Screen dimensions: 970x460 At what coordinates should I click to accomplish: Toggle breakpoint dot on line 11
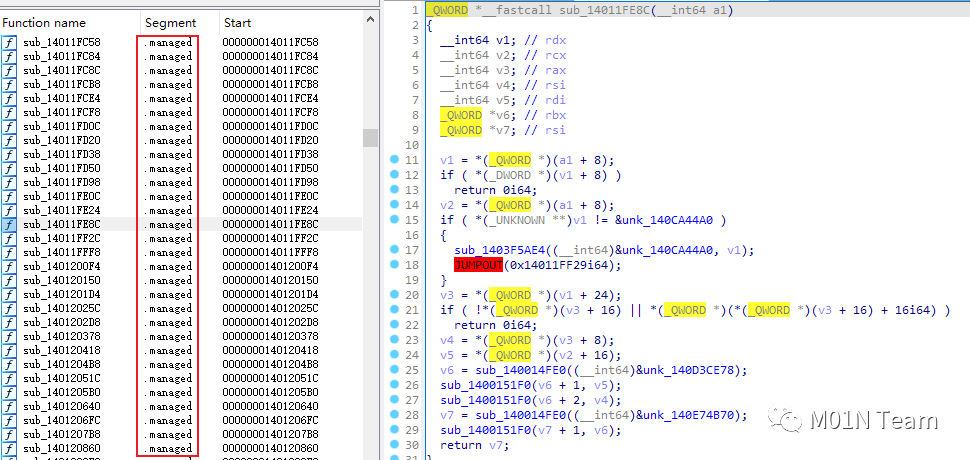tap(395, 161)
